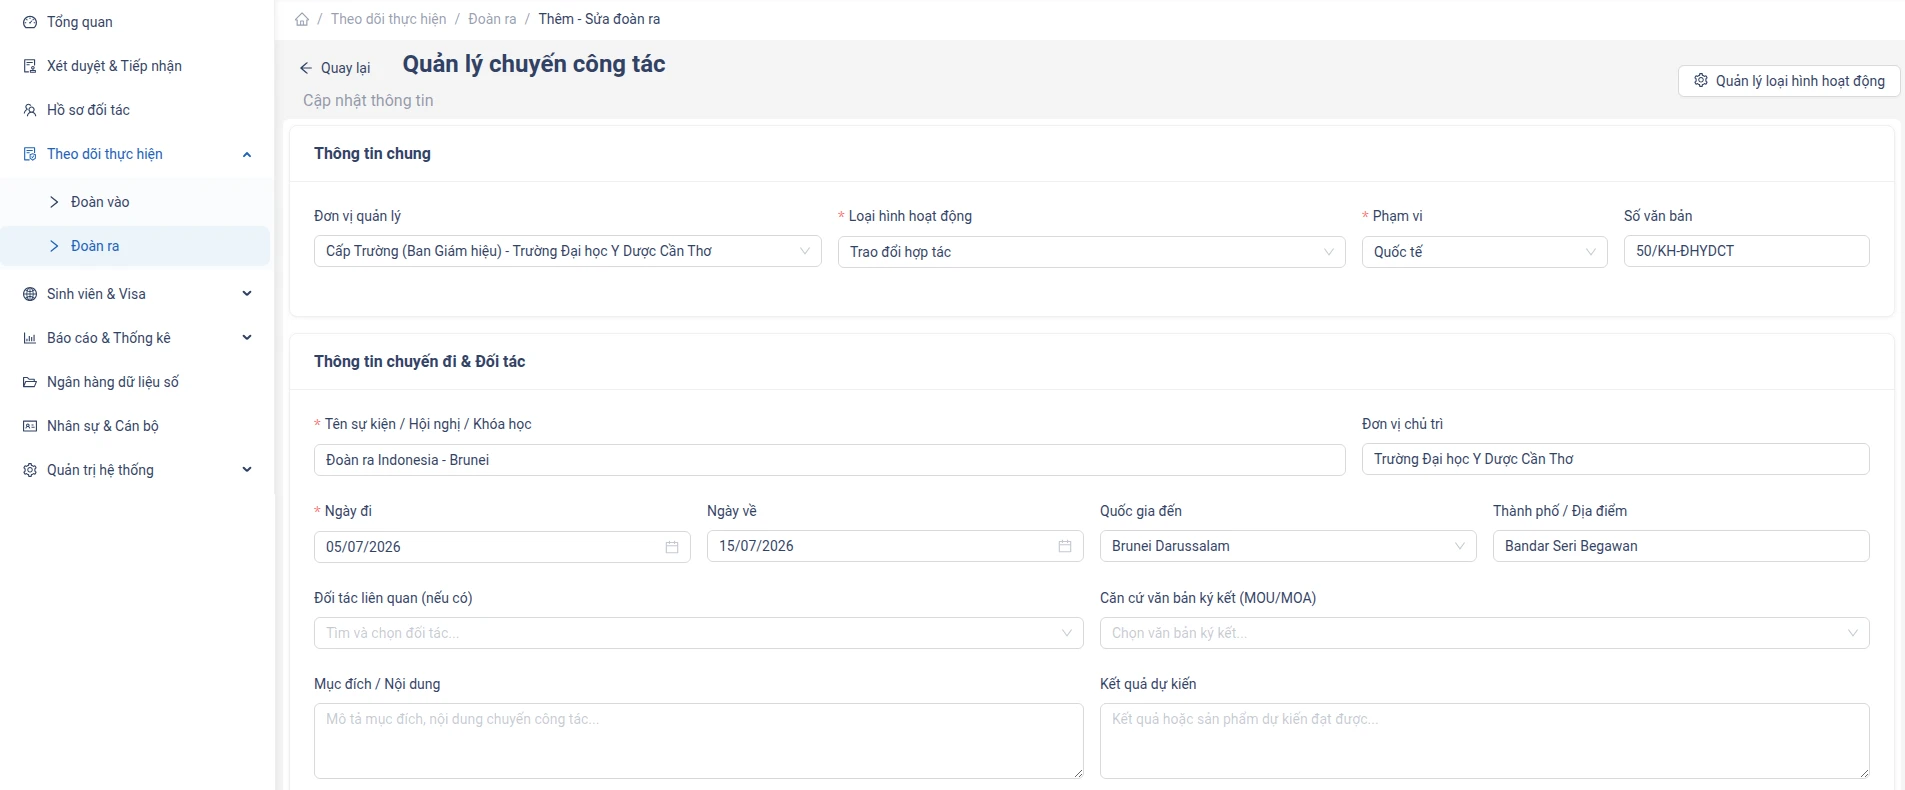Open calendar icon in Ngày về field
Viewport: 1905px width, 790px height.
(1065, 546)
